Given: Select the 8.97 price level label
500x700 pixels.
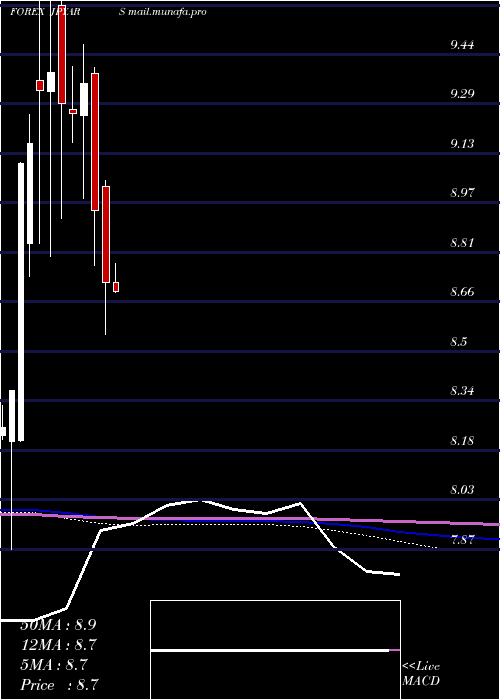Looking at the screenshot, I should click(462, 193).
